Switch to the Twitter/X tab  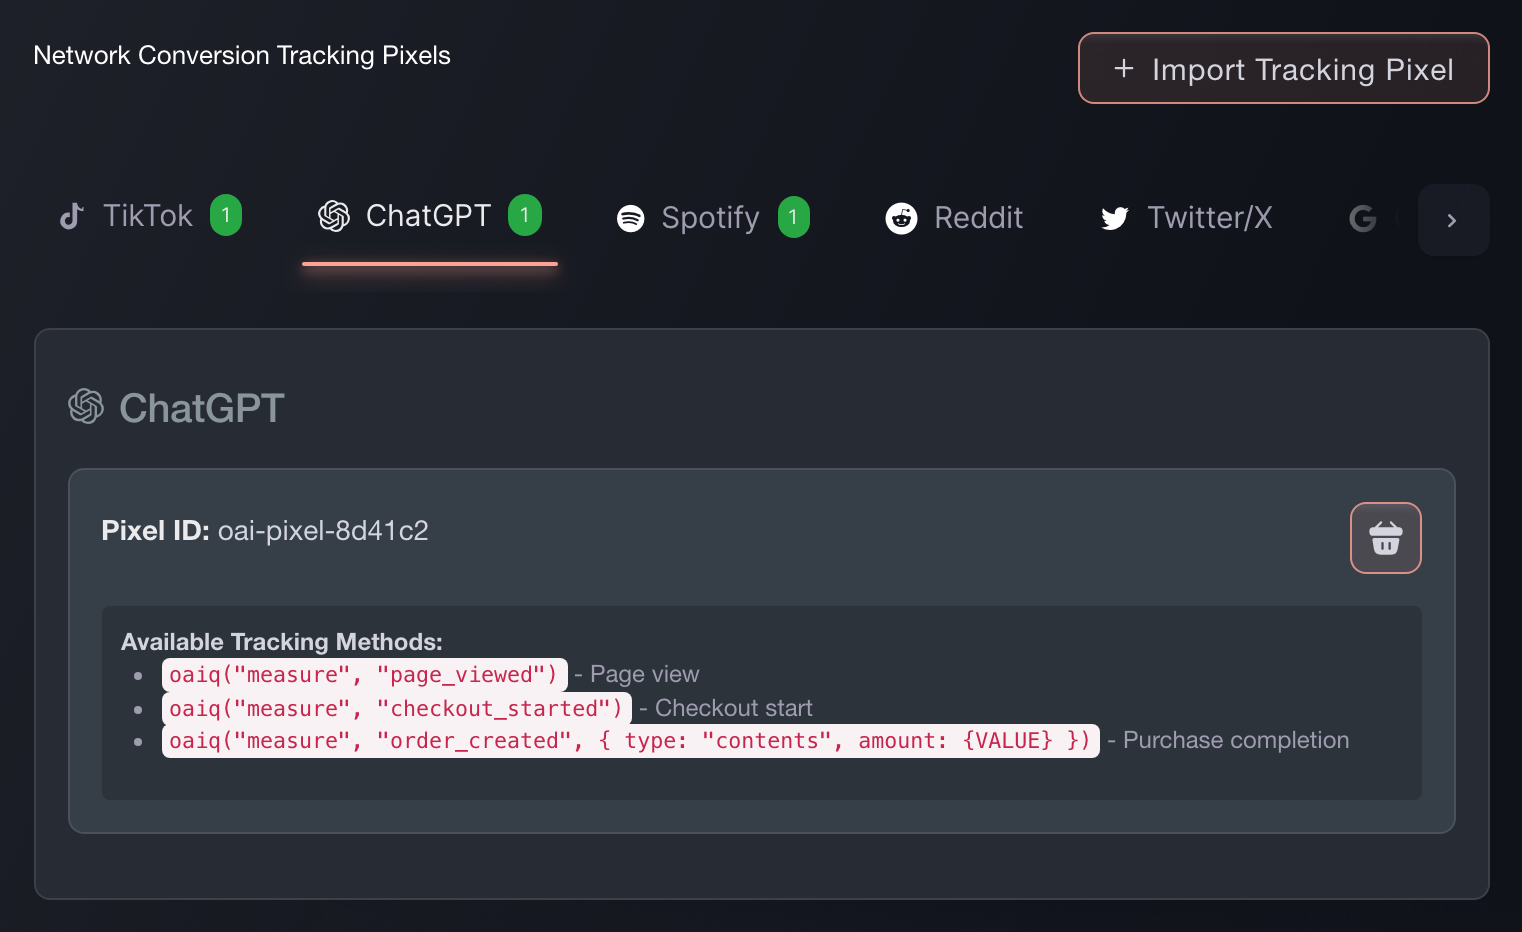pos(1186,217)
